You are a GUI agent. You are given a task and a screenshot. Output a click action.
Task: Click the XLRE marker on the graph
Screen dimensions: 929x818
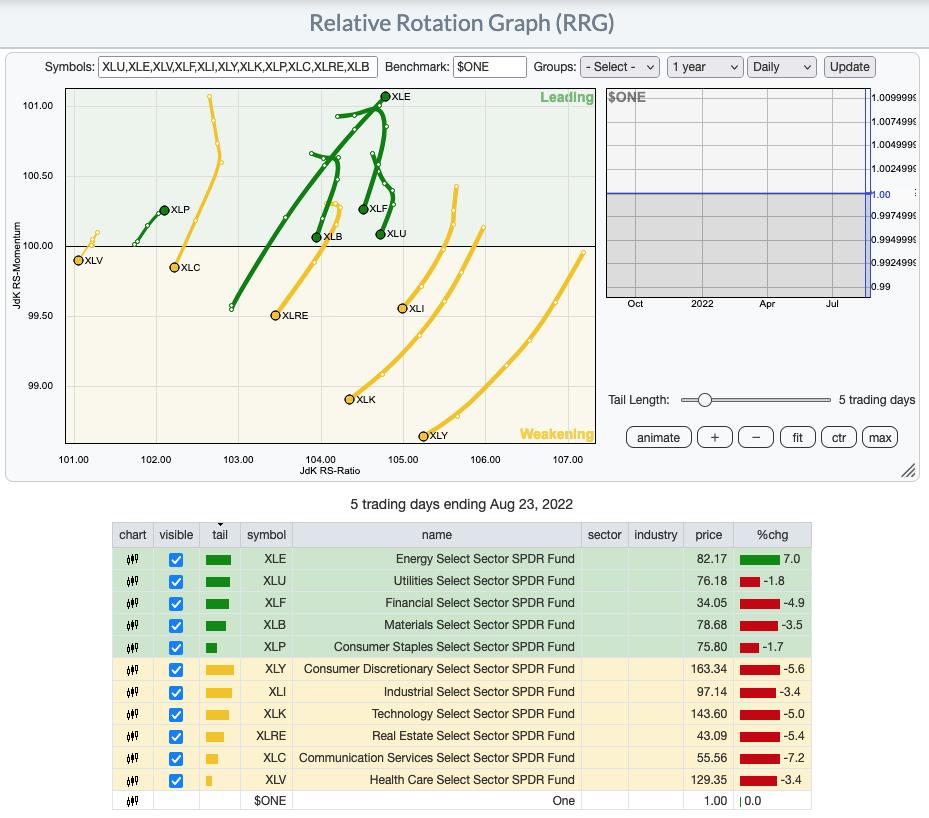pos(276,316)
